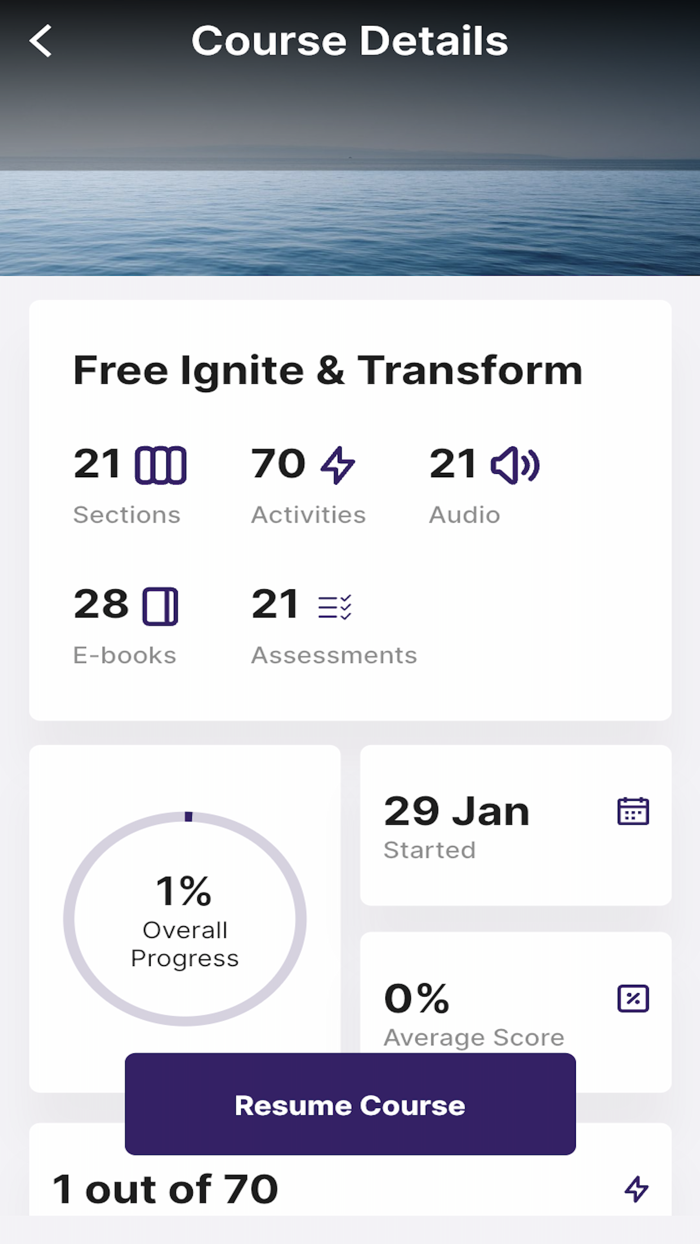The image size is (700, 1244).
Task: Select the Course Details title
Action: click(349, 40)
